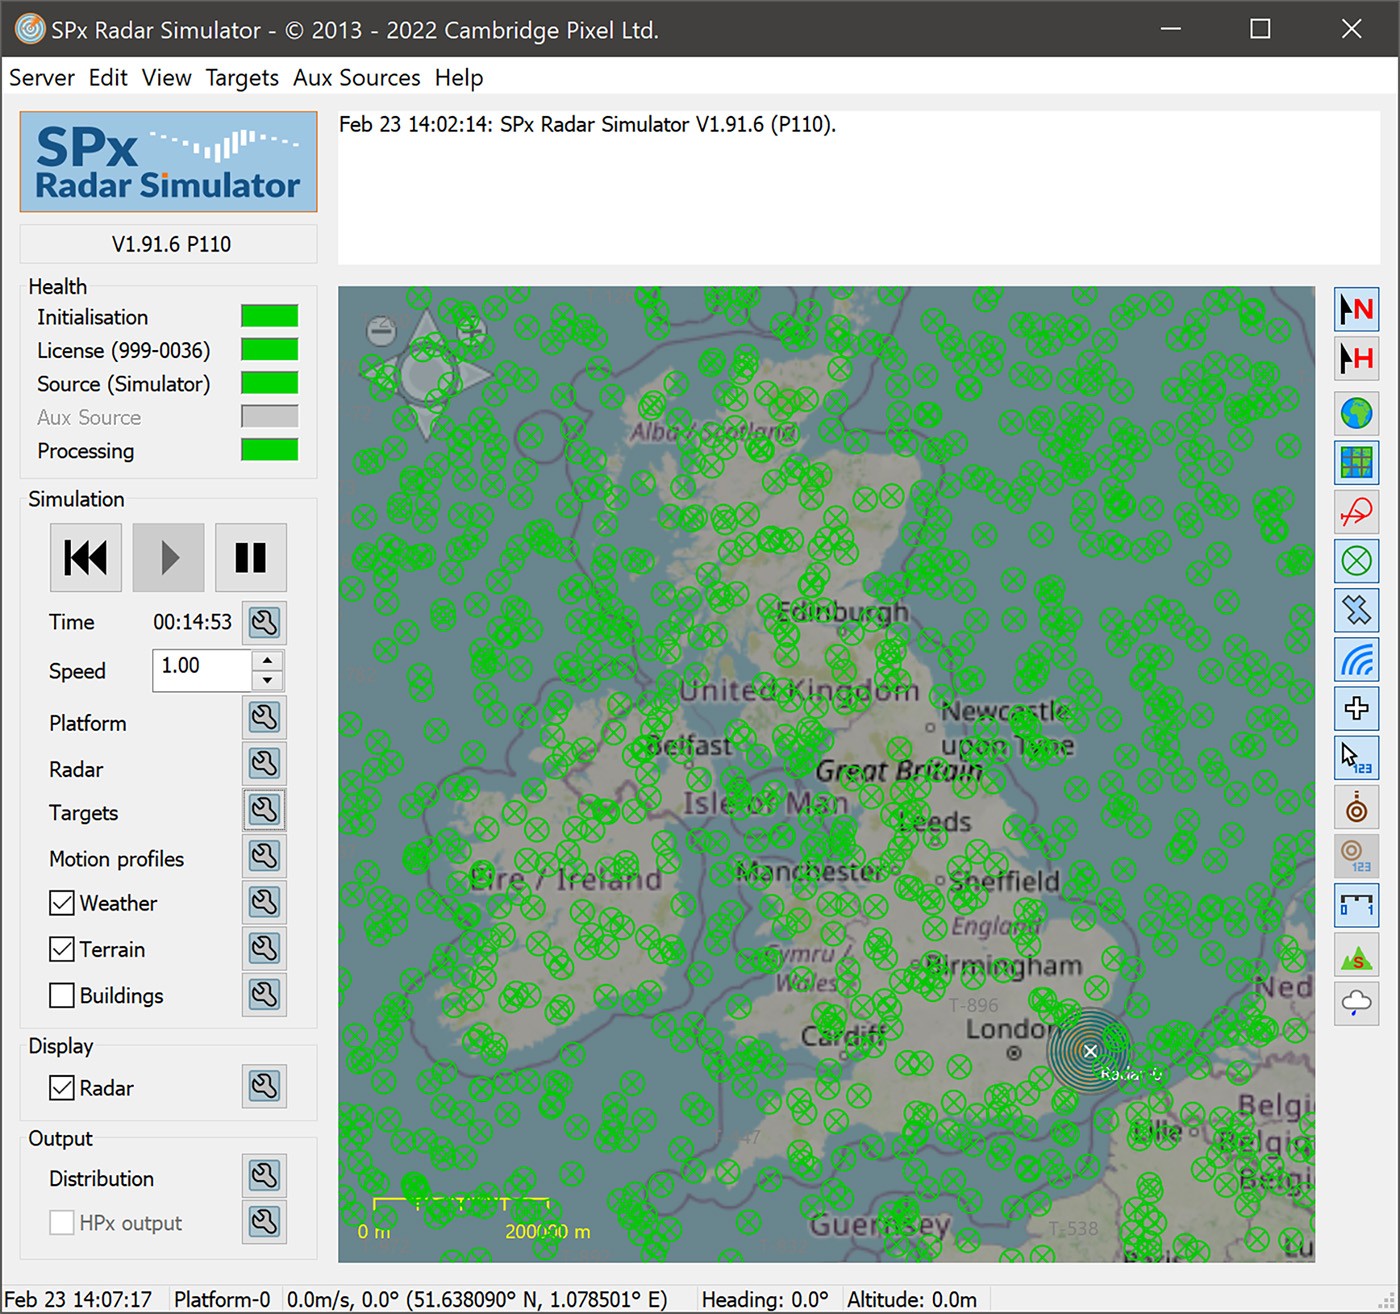Toggle the tiled map overlay icon
This screenshot has height=1314, width=1400.
point(1356,462)
